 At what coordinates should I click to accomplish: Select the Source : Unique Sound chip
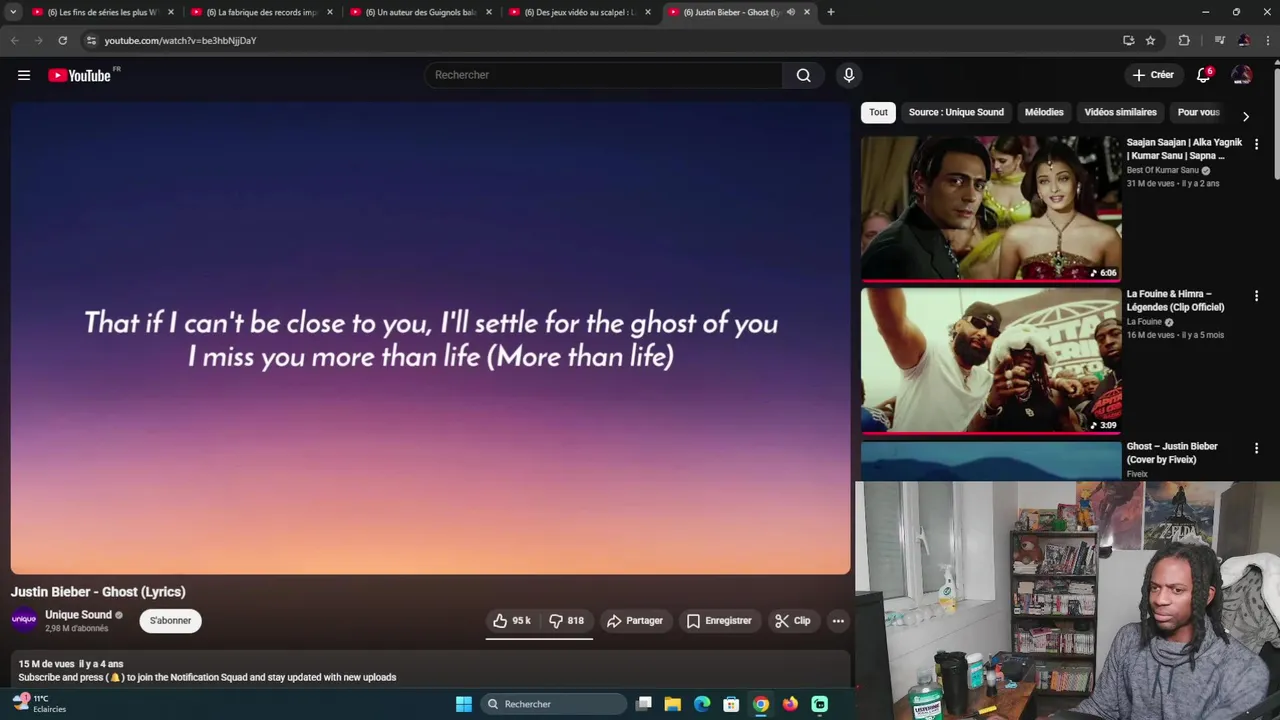point(956,112)
